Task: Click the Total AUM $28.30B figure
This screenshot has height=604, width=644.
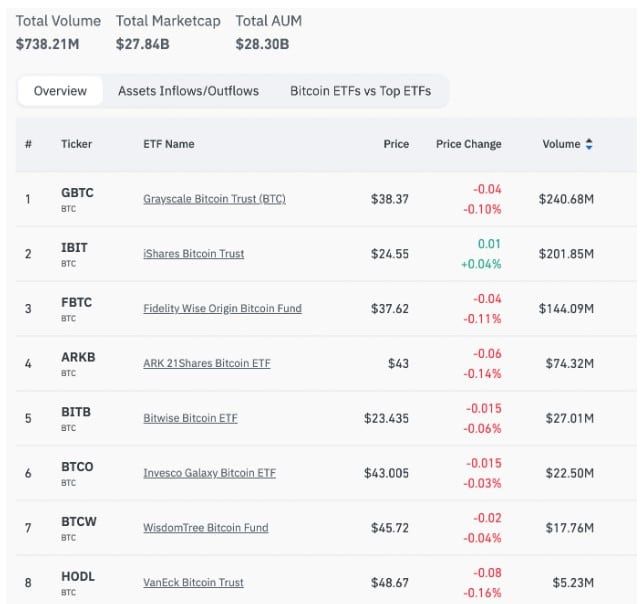Action: tap(262, 44)
